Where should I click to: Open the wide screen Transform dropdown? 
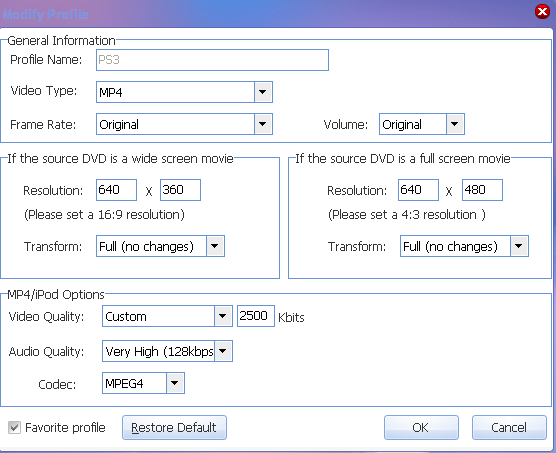click(x=160, y=246)
